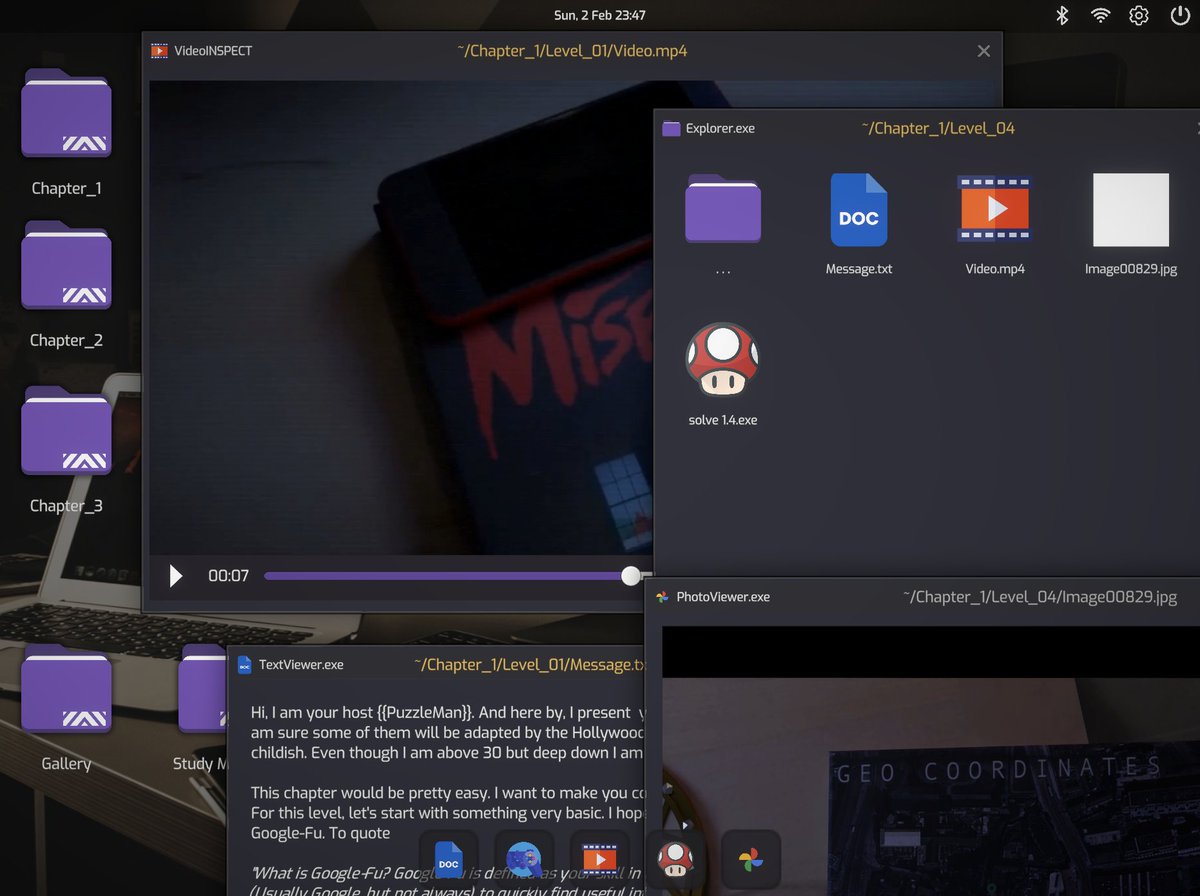Click the video progress slider handle
The image size is (1200, 896).
click(630, 576)
